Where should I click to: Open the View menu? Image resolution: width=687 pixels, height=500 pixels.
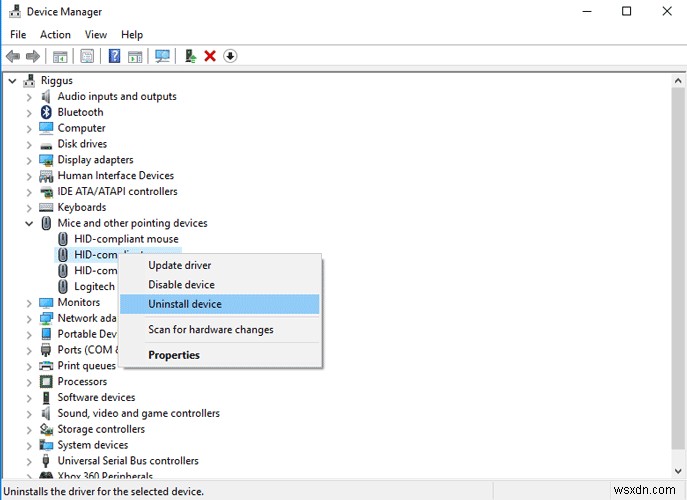click(x=96, y=35)
